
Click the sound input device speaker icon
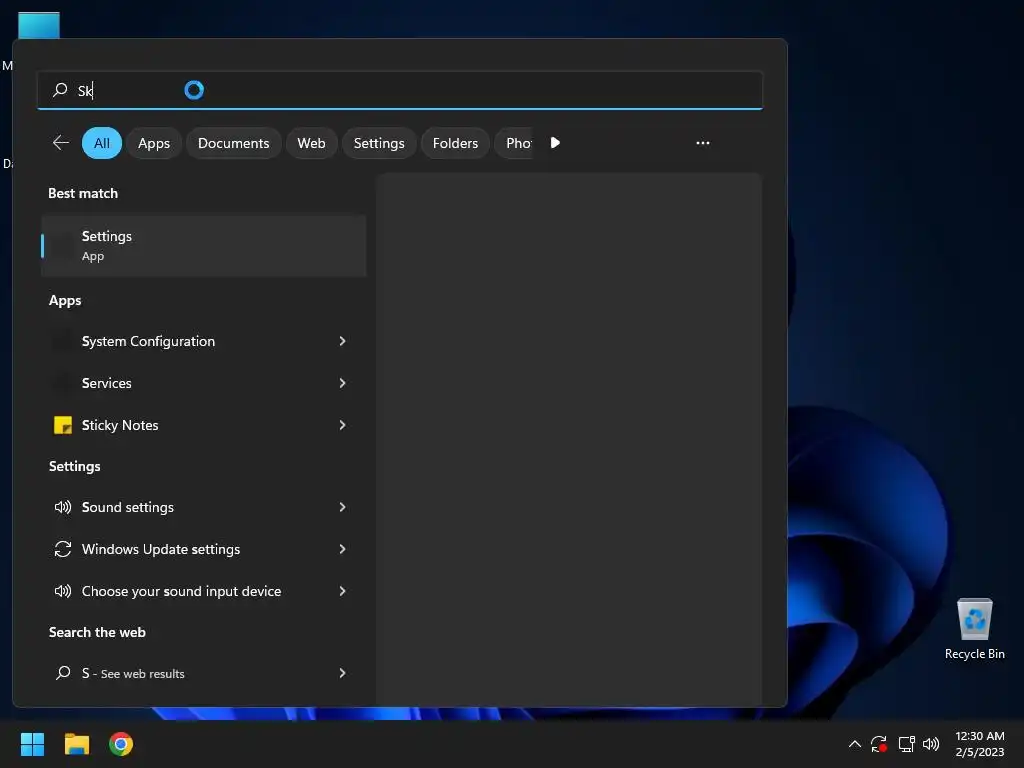click(63, 591)
